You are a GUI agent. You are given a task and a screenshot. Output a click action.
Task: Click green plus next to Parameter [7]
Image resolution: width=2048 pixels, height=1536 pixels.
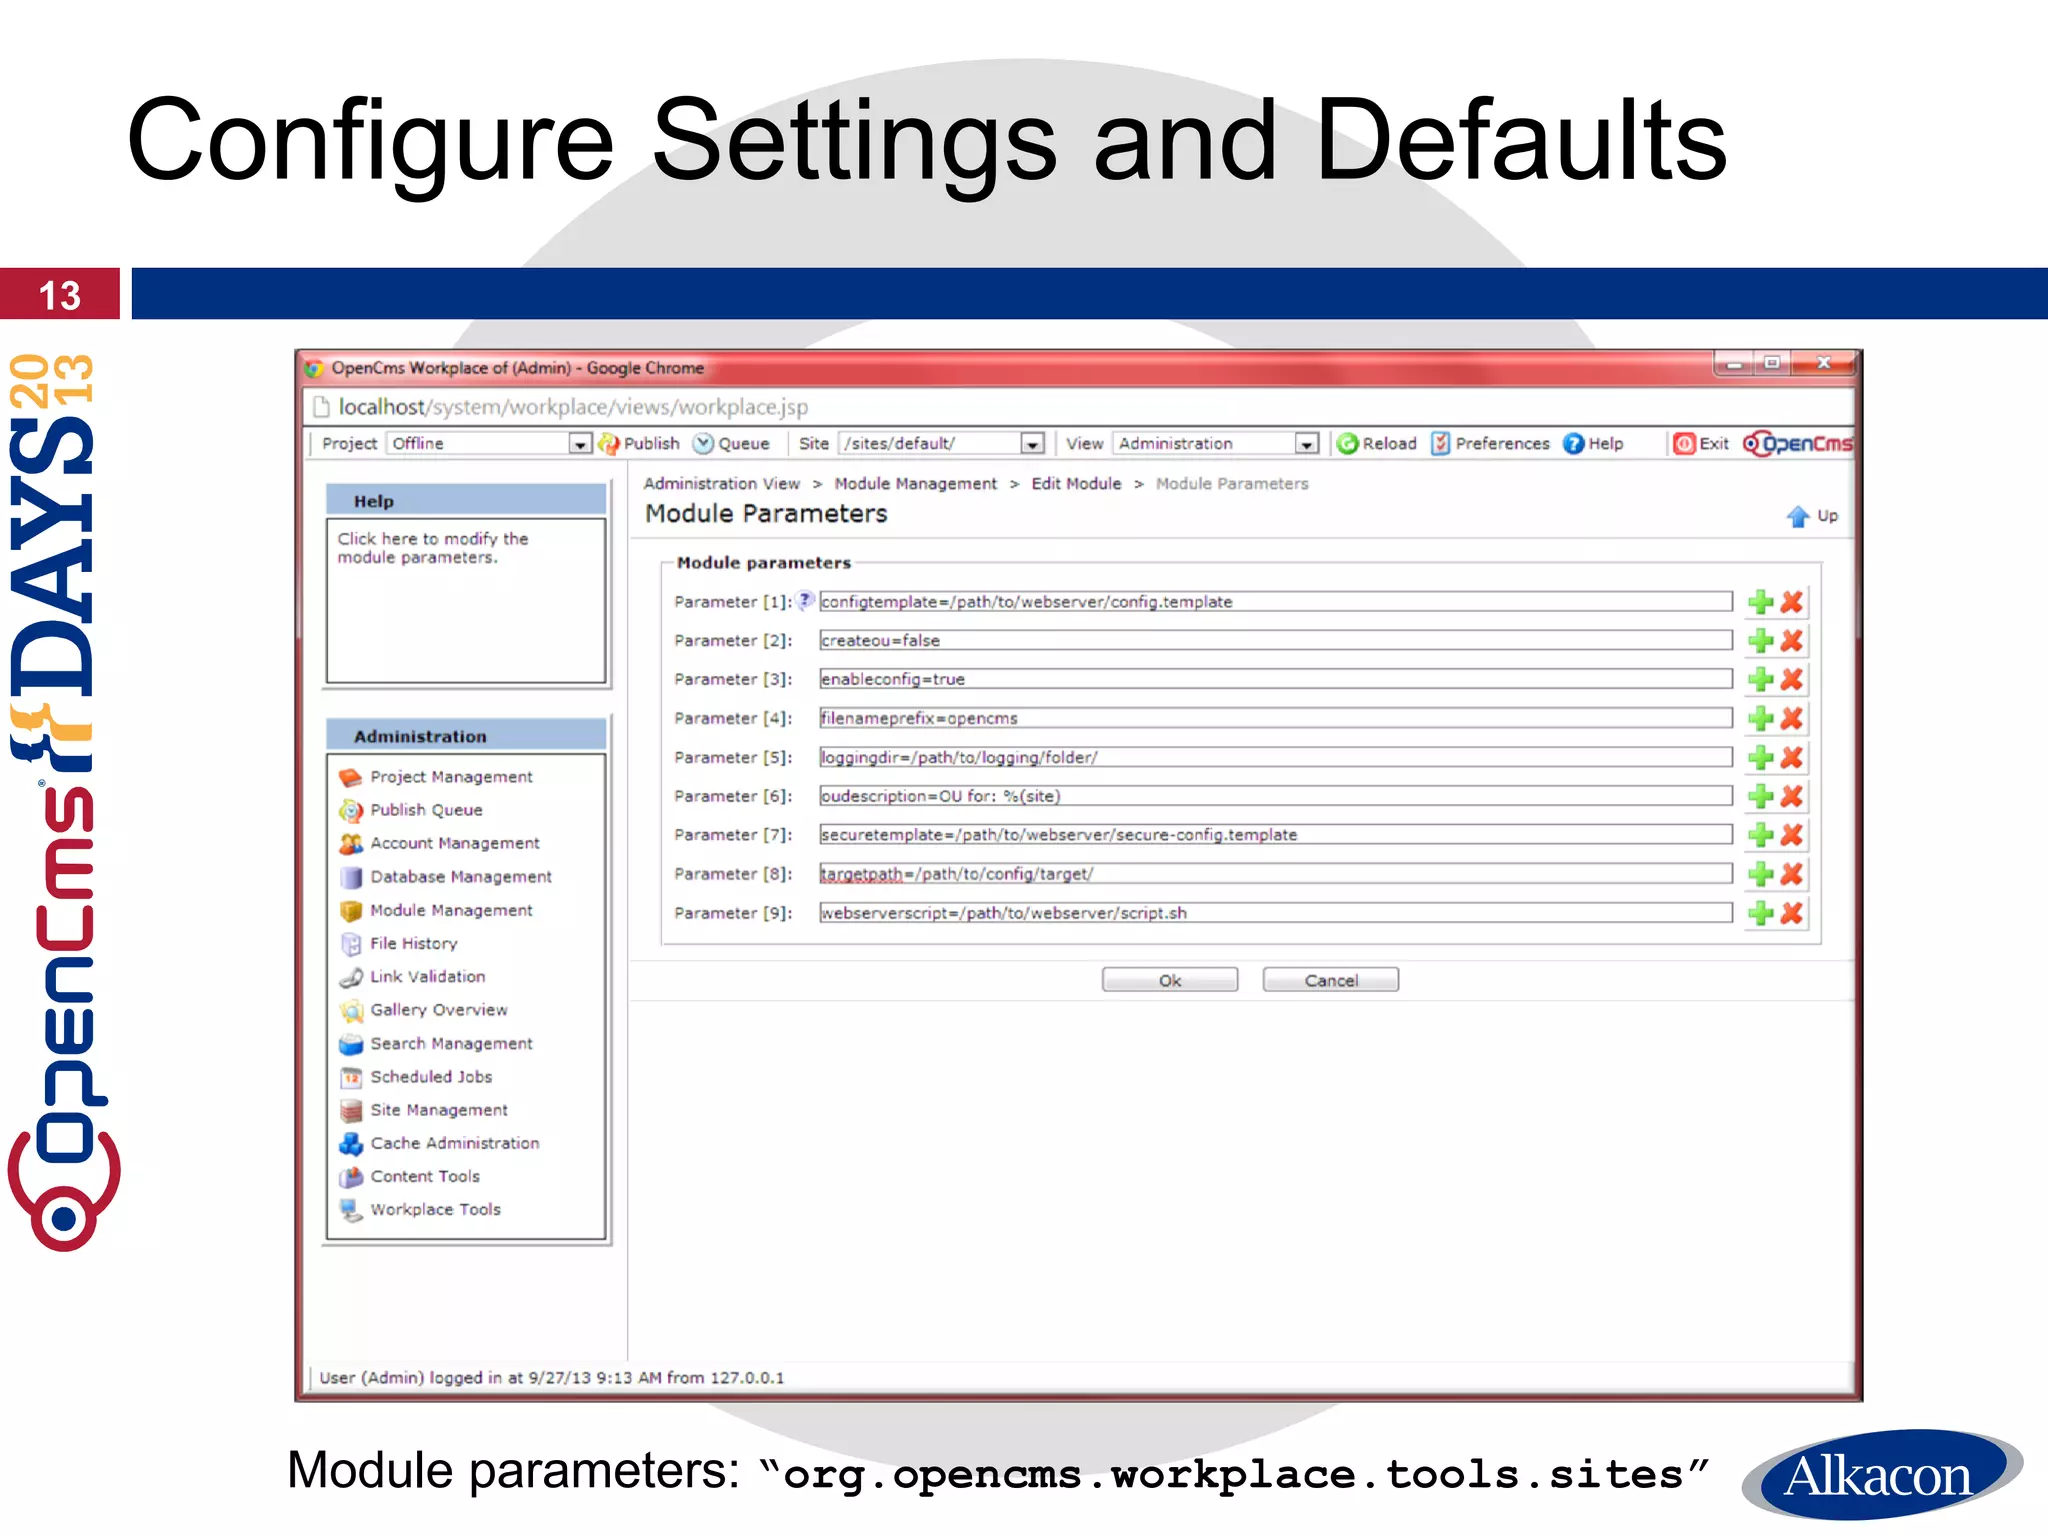click(1760, 835)
